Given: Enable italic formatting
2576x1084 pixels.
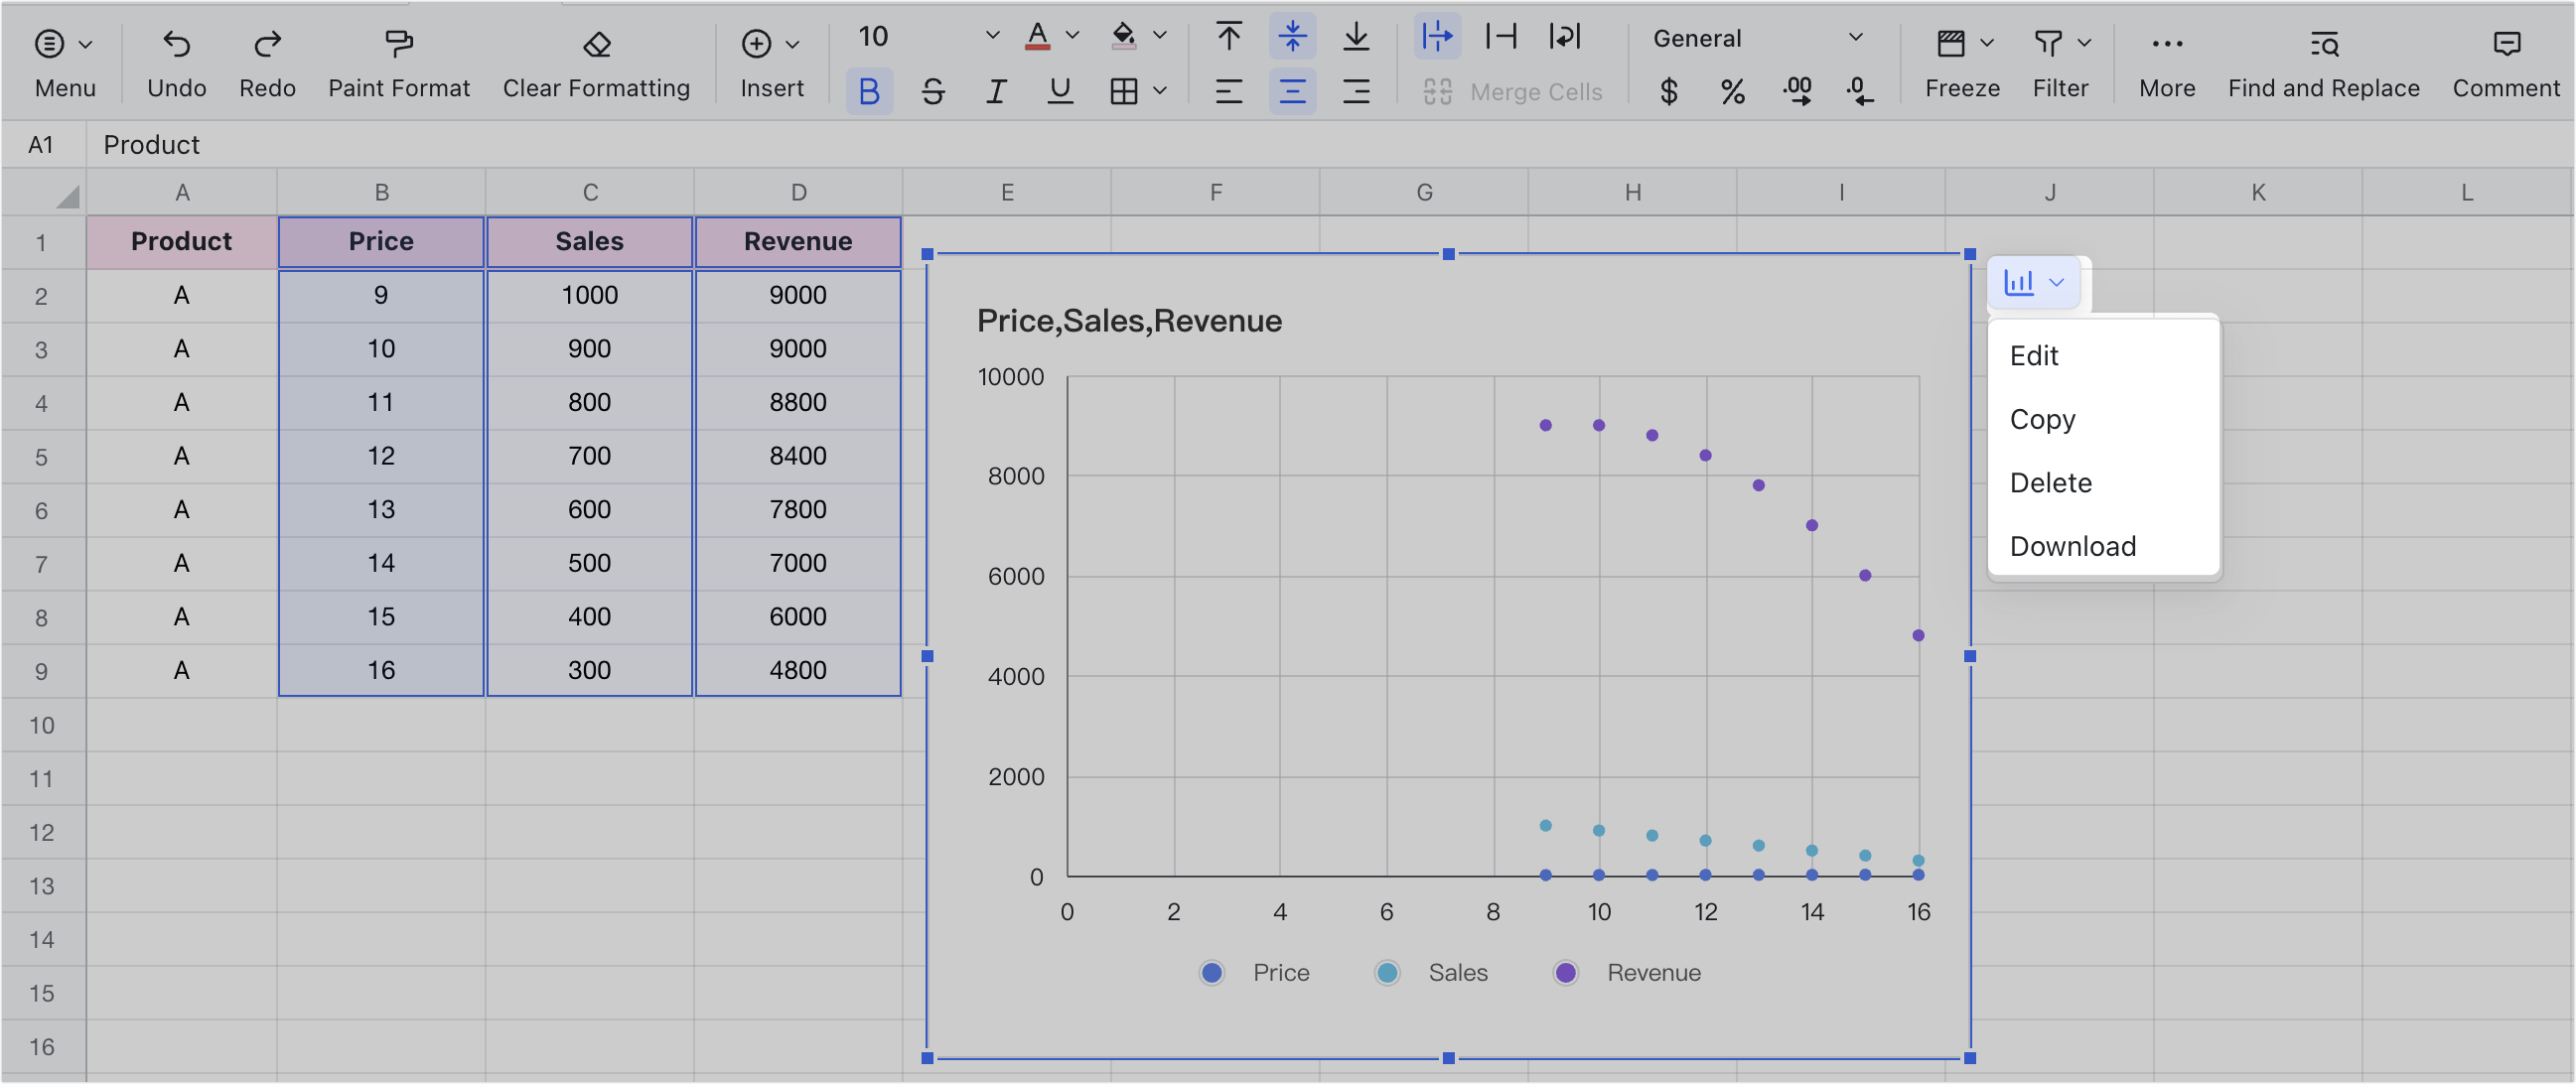Looking at the screenshot, I should point(995,91).
